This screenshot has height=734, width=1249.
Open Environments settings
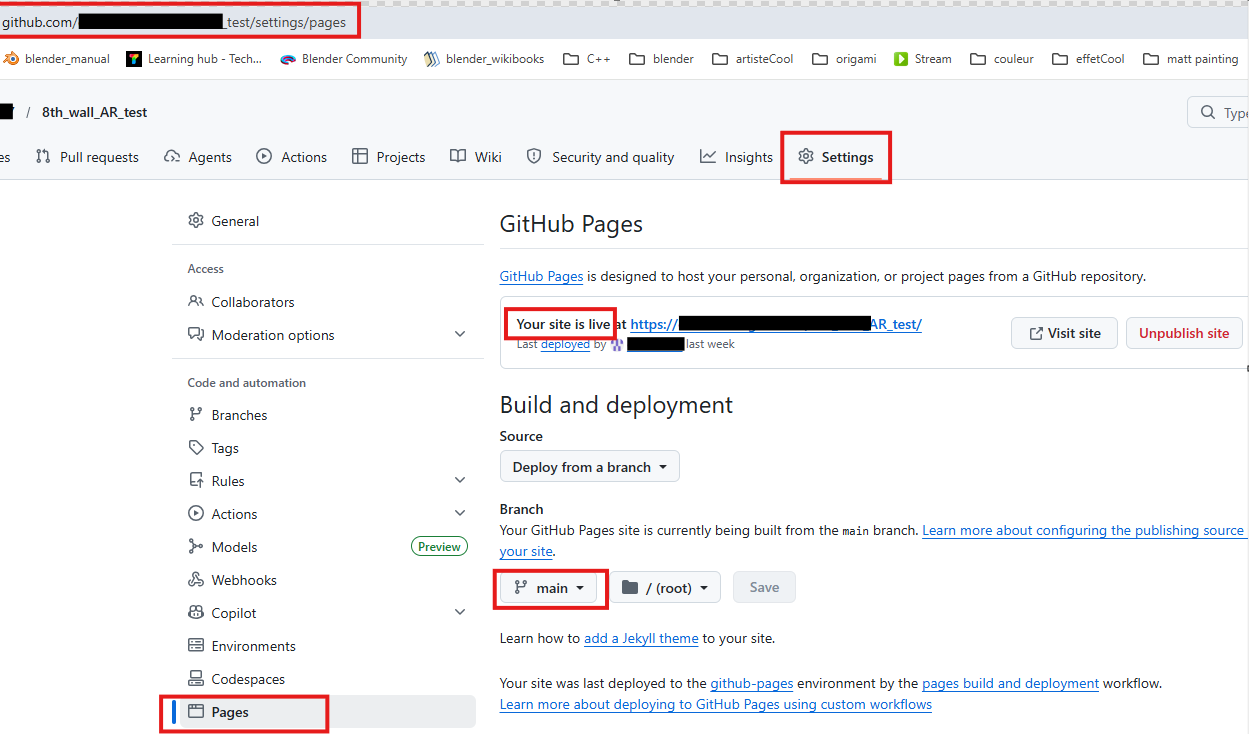[328, 646]
